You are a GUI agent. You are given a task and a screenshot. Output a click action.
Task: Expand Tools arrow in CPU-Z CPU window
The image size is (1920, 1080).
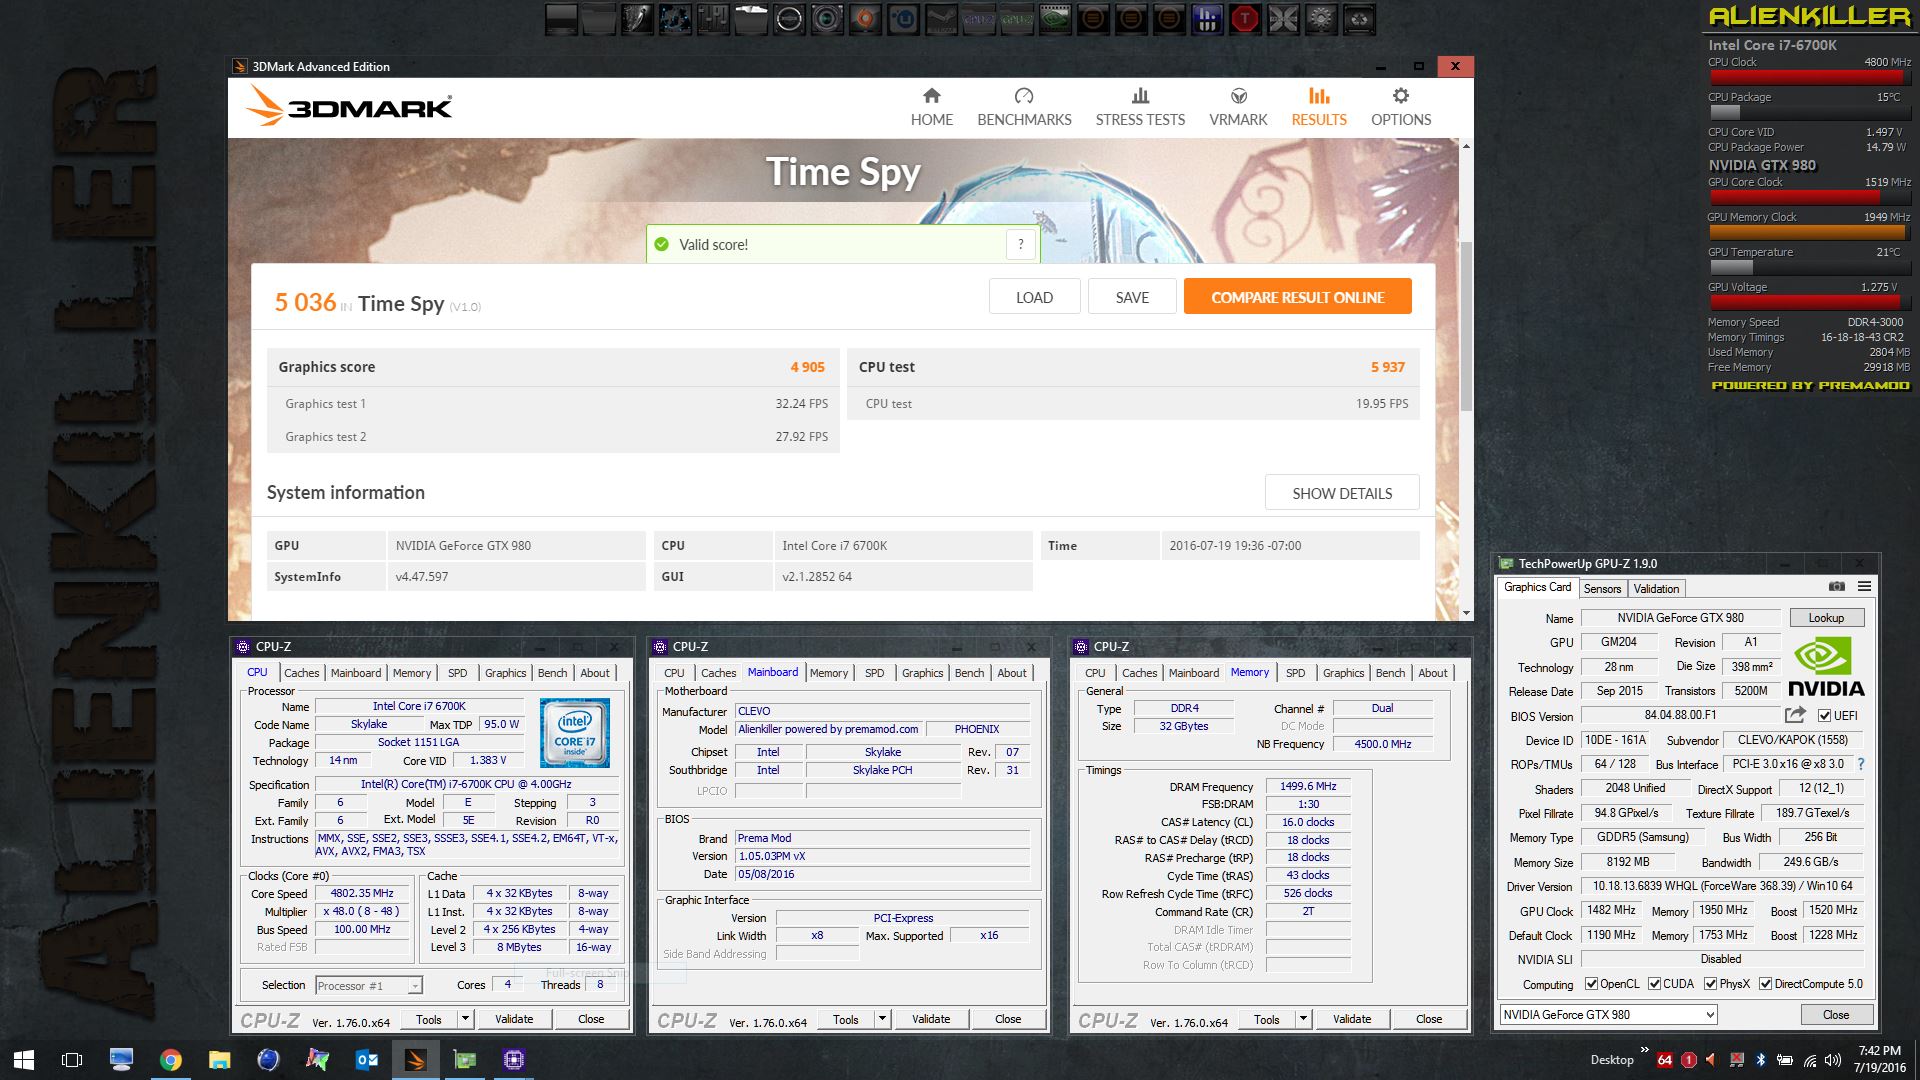click(465, 1019)
